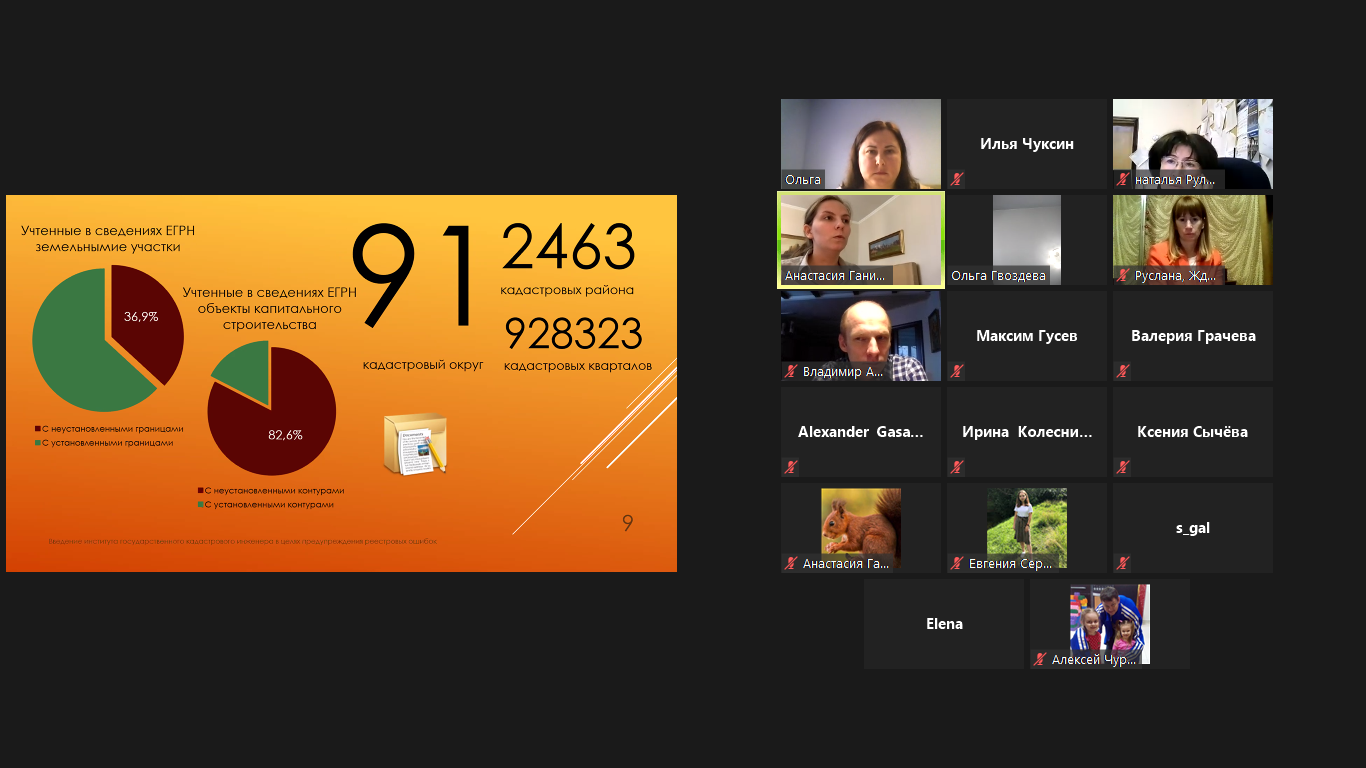The width and height of the screenshot is (1366, 768).
Task: Click green legend swatch 'С установленными границами'
Action: 38,442
